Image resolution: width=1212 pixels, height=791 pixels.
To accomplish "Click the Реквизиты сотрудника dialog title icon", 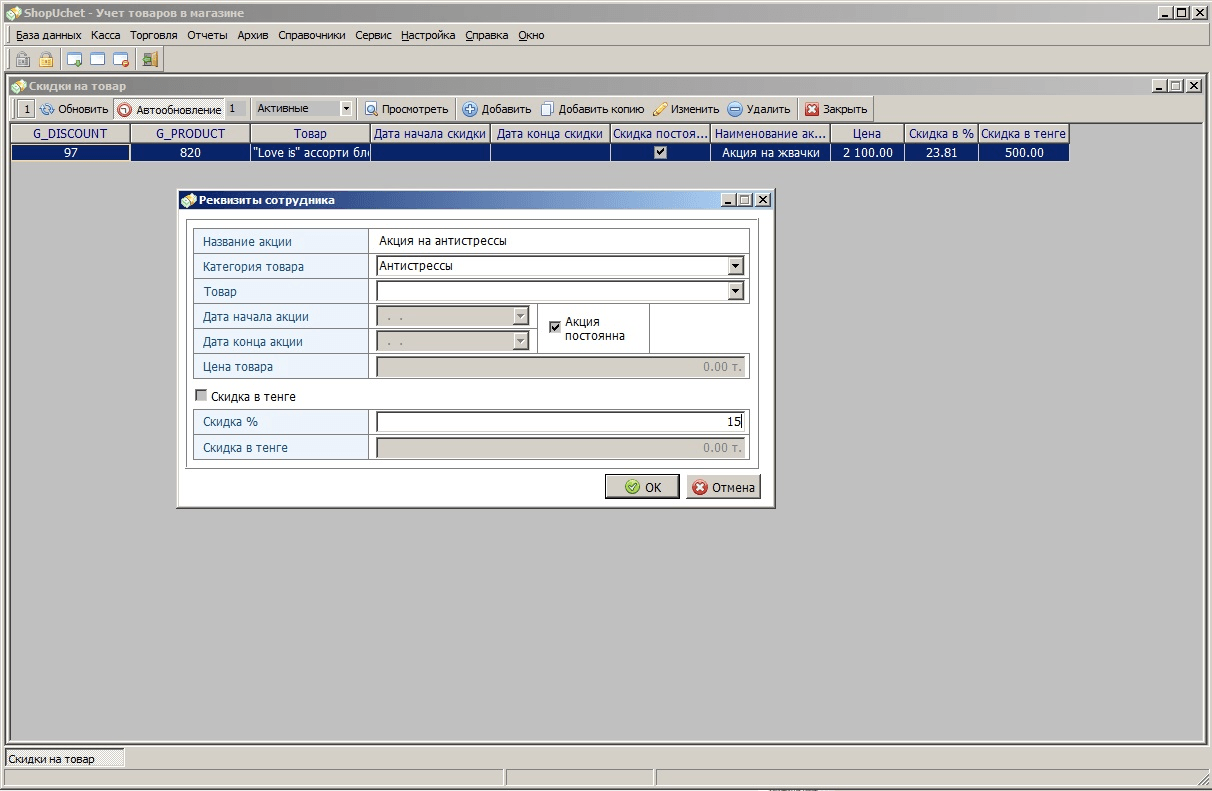I will click(x=189, y=200).
